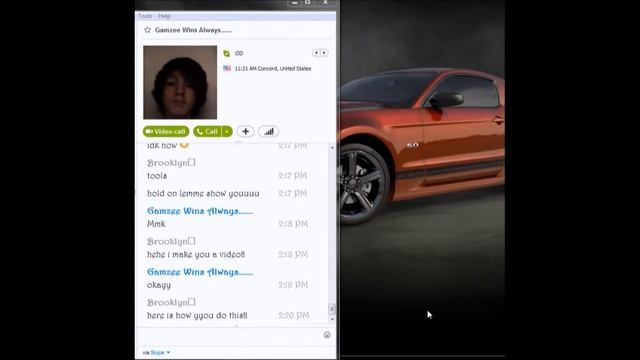This screenshot has width=640, height=360.
Task: Maximize the Skype chat window
Action: click(308, 3)
